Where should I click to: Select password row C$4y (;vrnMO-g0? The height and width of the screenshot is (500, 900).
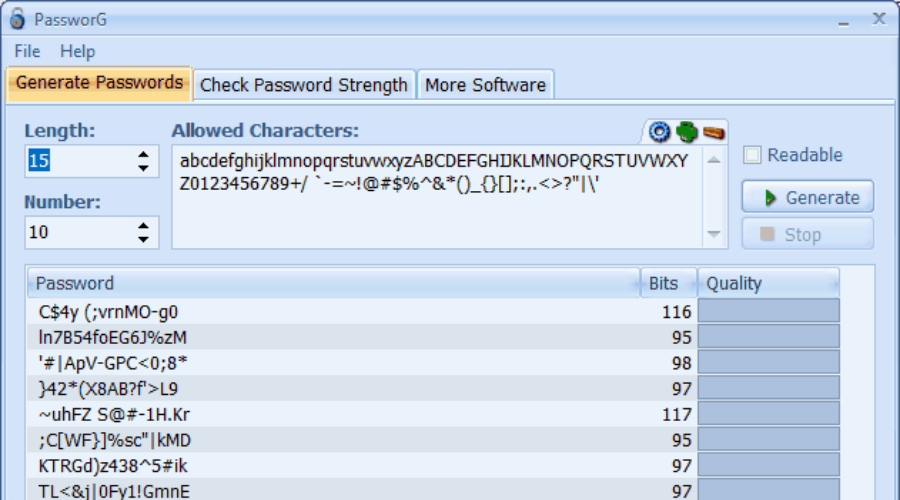(433, 312)
